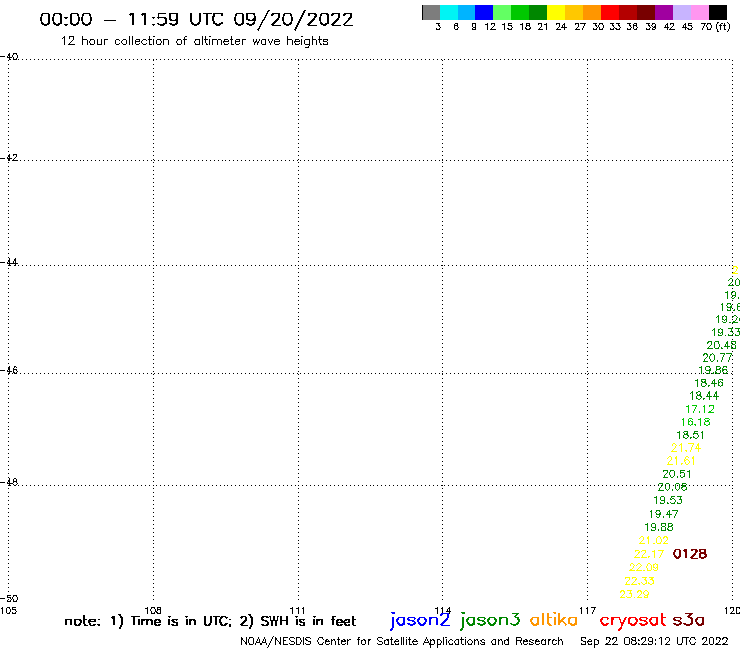Select the 20.77 wave height value
The height and width of the screenshot is (650, 740).
click(x=717, y=358)
